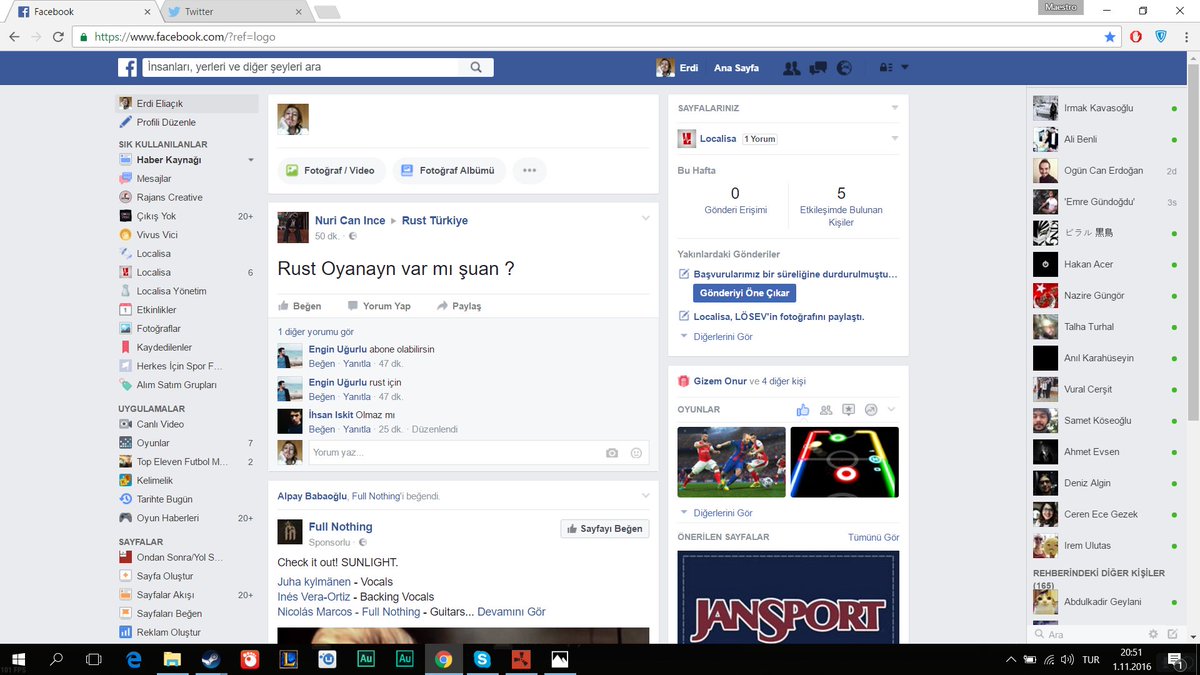Image resolution: width=1200 pixels, height=675 pixels.
Task: Switch to the Twitter browser tab
Action: (232, 12)
